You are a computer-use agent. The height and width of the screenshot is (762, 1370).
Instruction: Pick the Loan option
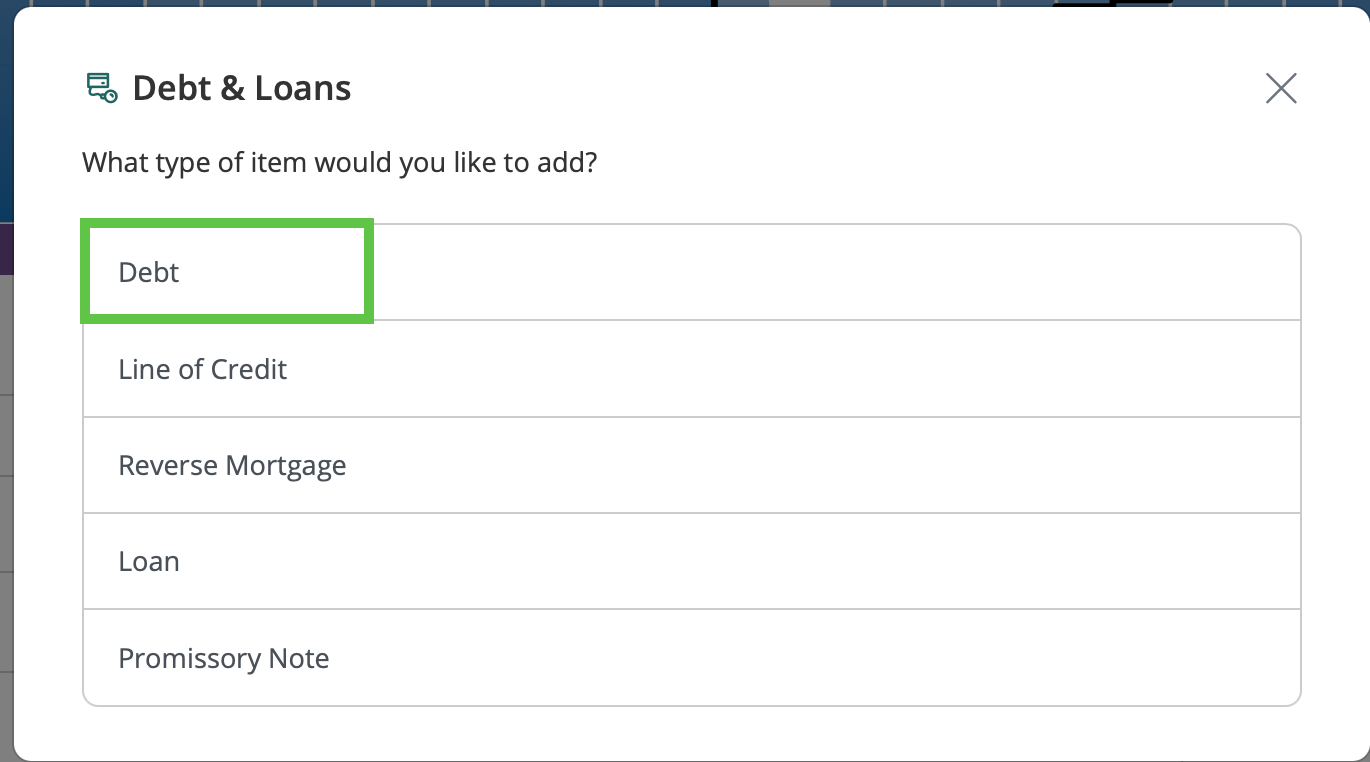(692, 561)
